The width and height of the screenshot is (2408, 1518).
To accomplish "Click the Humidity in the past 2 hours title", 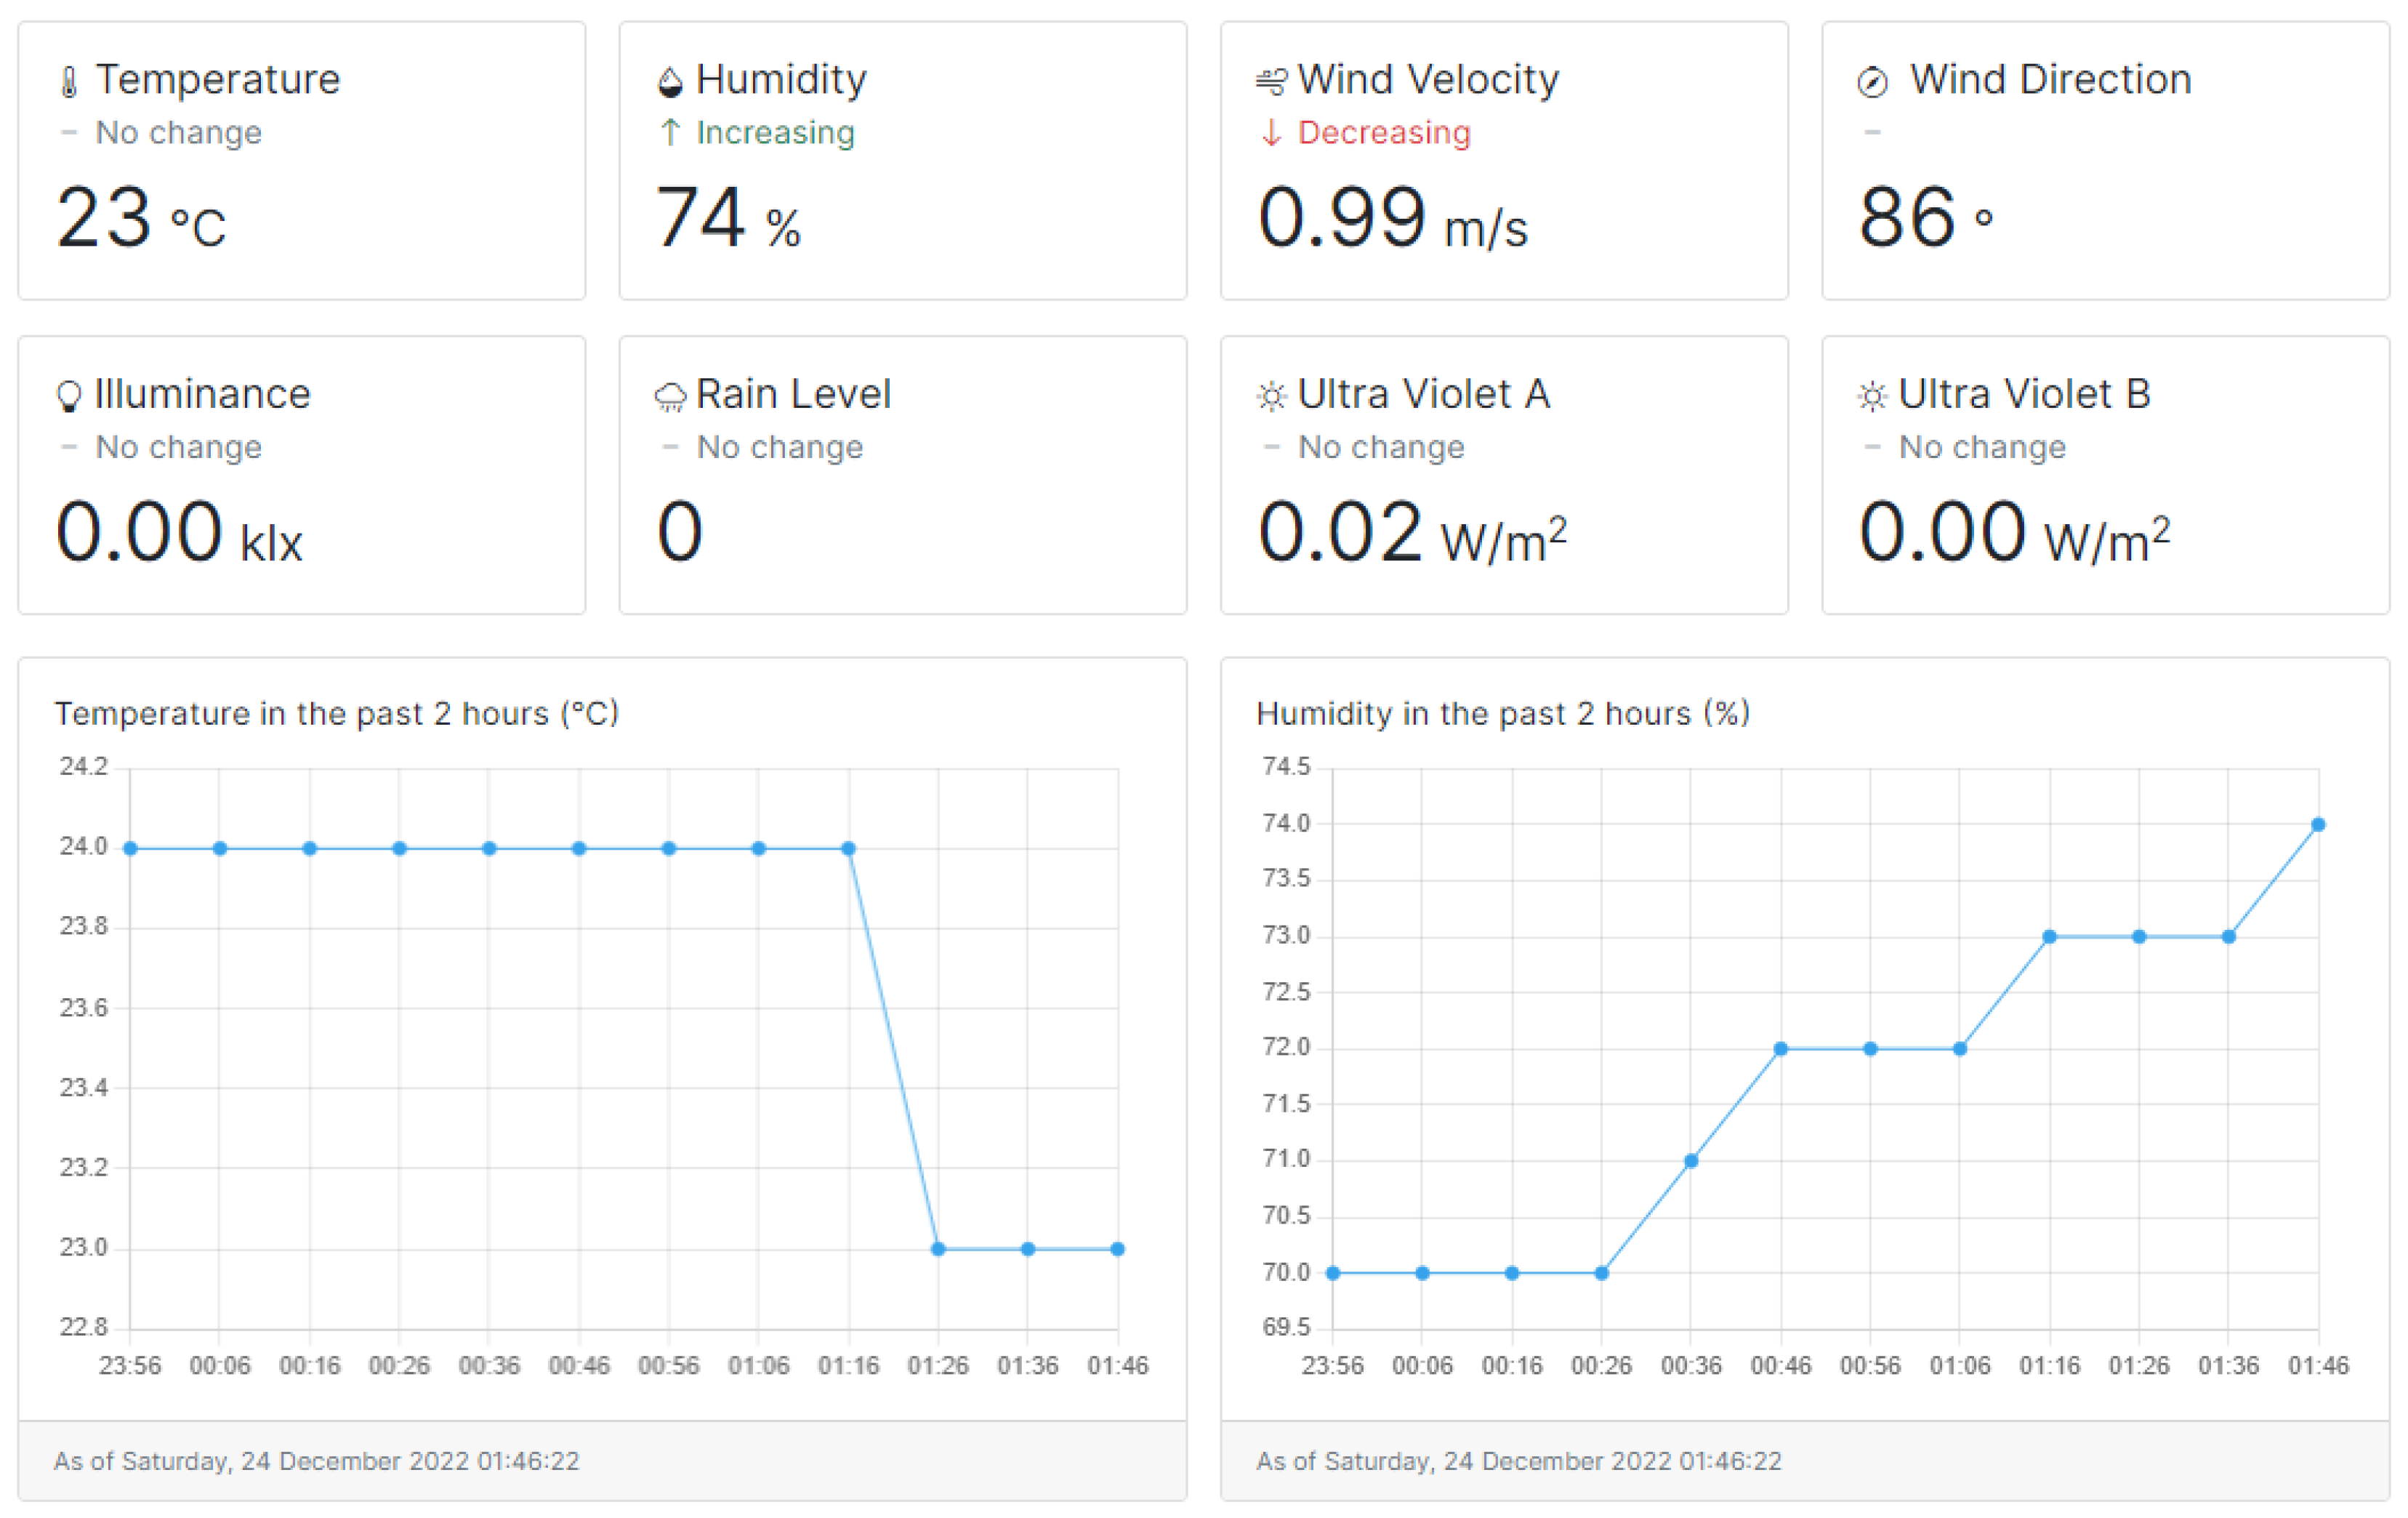I will click(1503, 714).
